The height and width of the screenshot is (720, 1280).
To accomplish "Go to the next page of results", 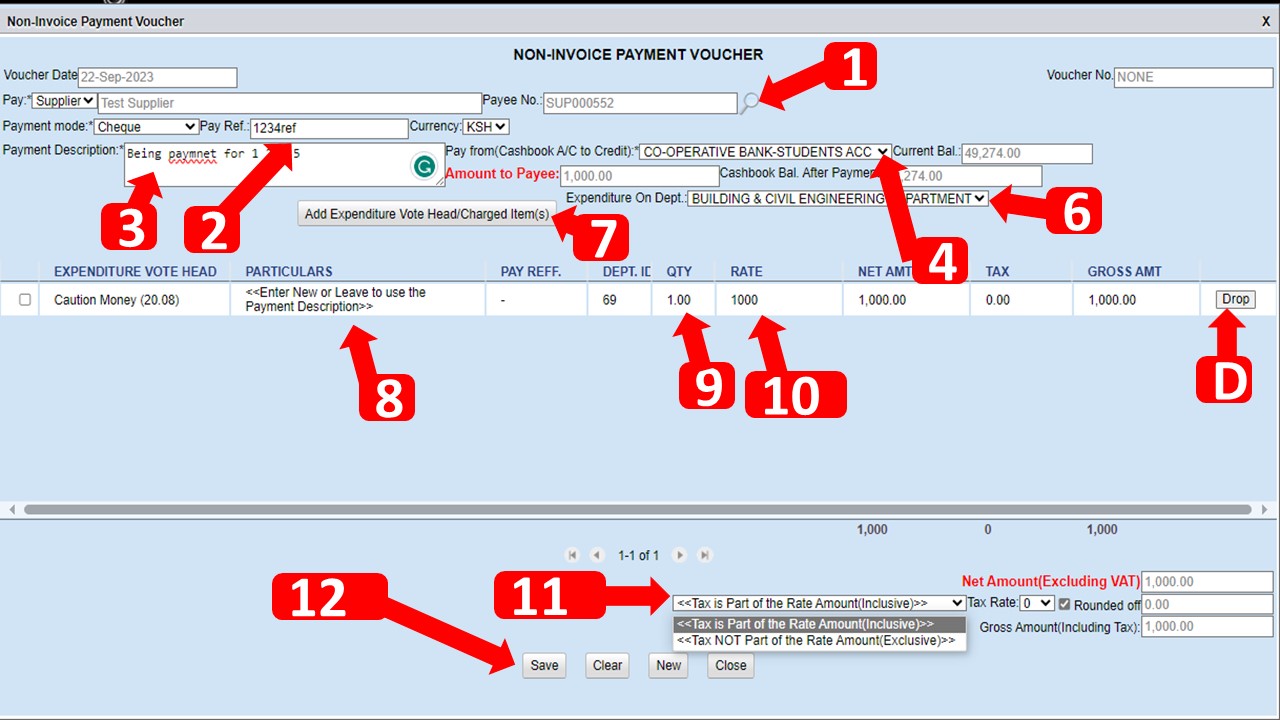I will point(679,555).
